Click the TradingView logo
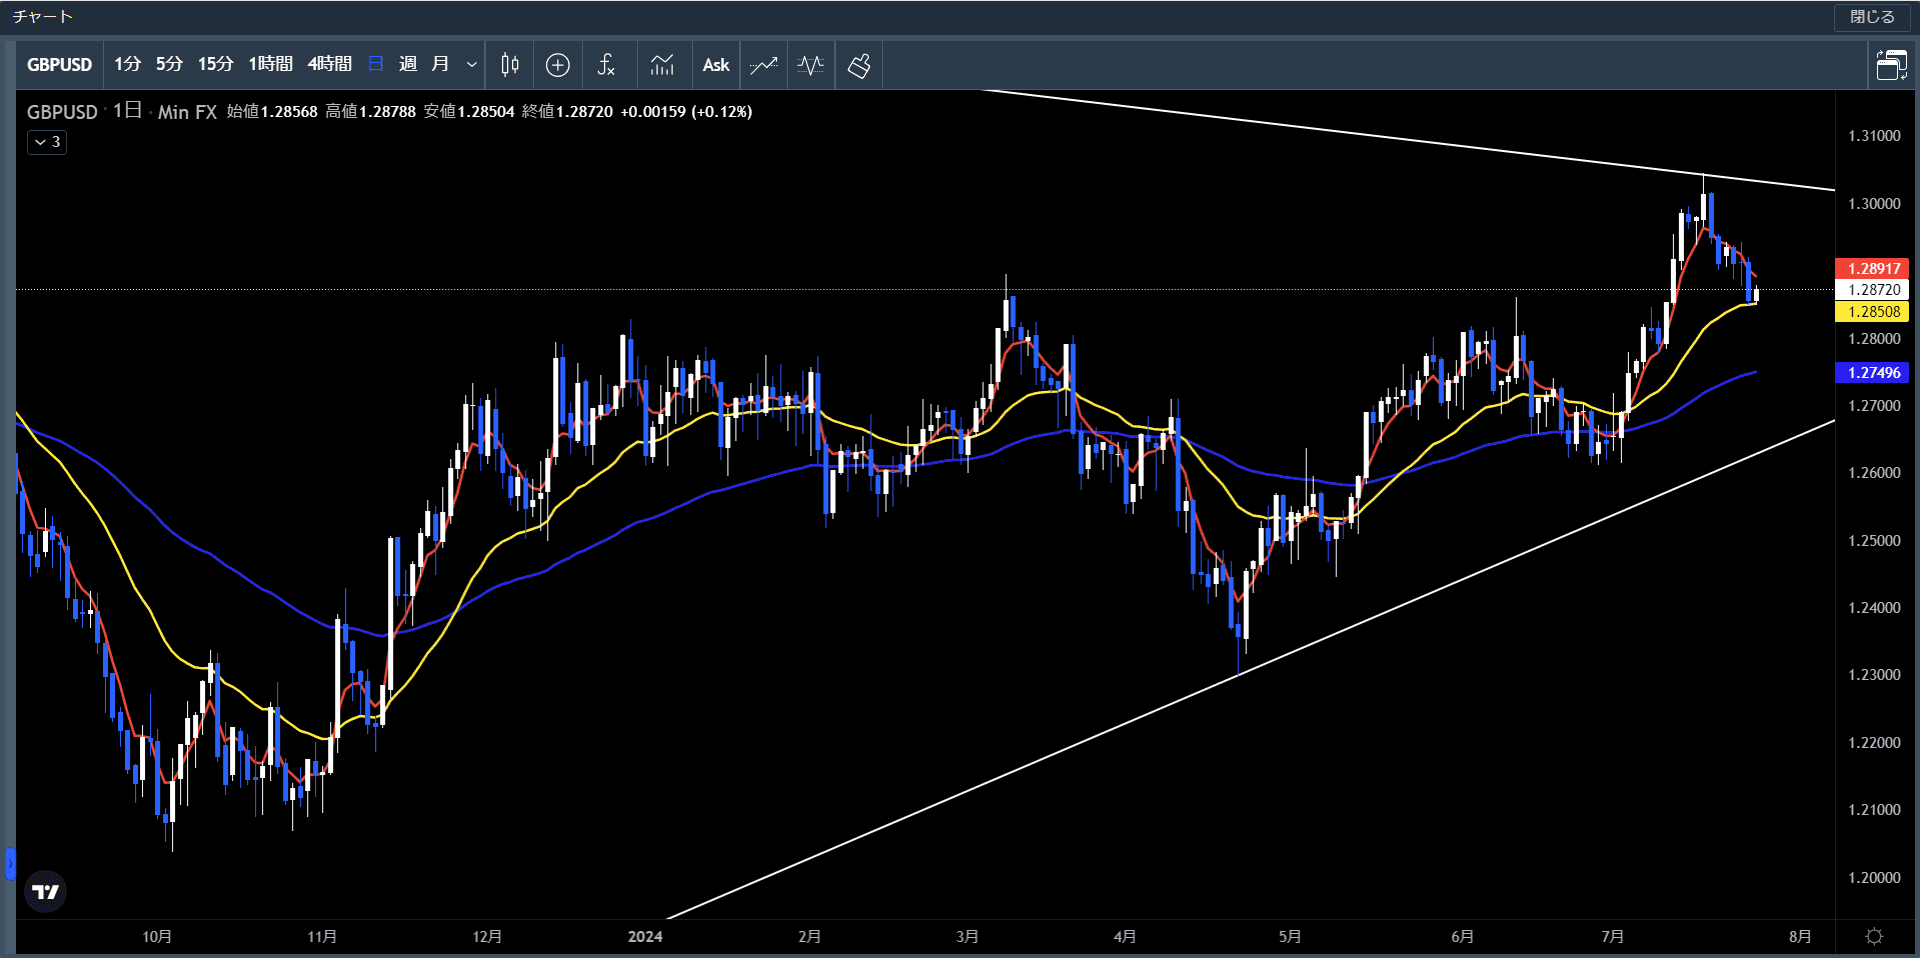Image resolution: width=1920 pixels, height=958 pixels. pos(45,891)
